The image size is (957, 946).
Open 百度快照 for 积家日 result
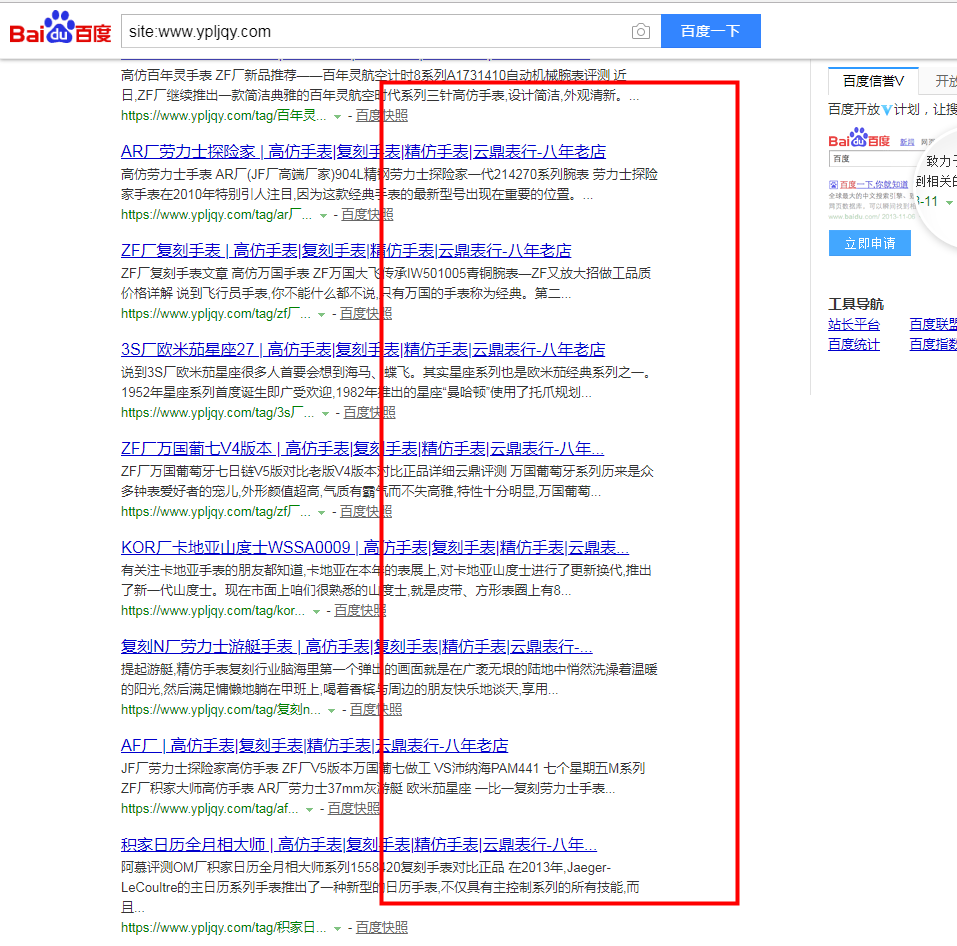coord(381,928)
